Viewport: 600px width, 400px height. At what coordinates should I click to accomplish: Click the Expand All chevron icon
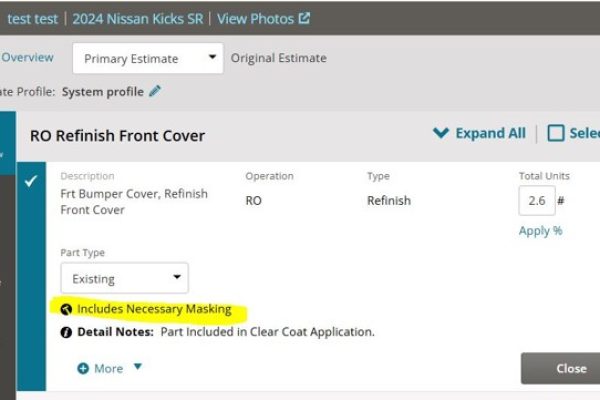coord(441,133)
